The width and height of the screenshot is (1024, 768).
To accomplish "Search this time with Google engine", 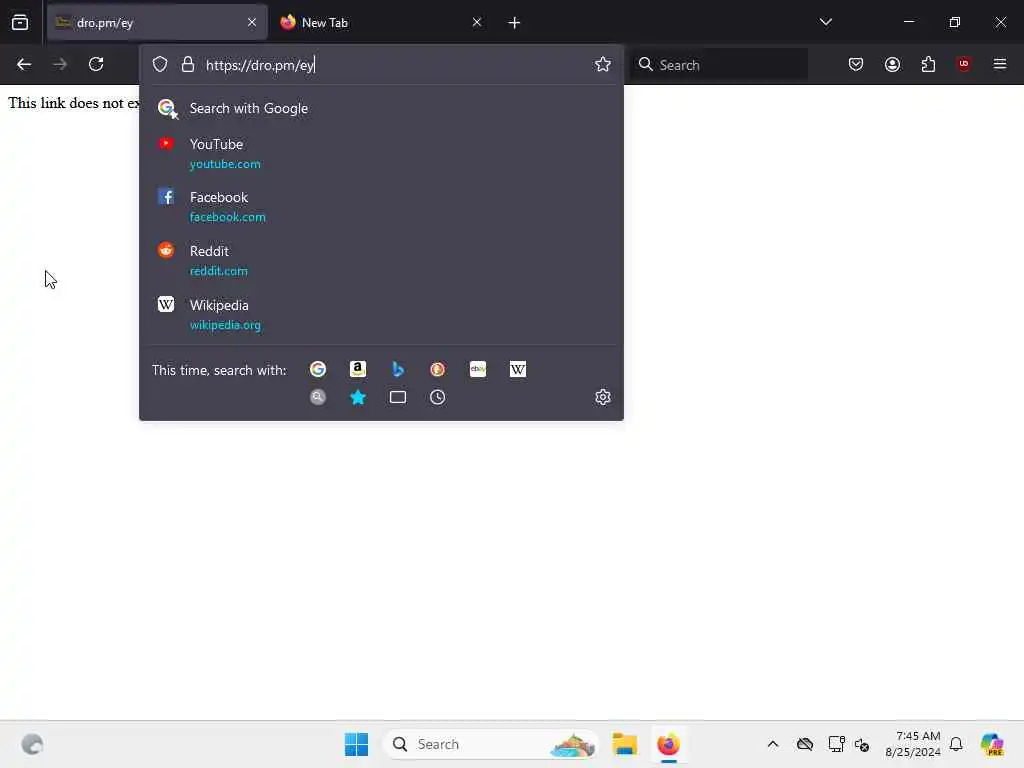I will [318, 370].
